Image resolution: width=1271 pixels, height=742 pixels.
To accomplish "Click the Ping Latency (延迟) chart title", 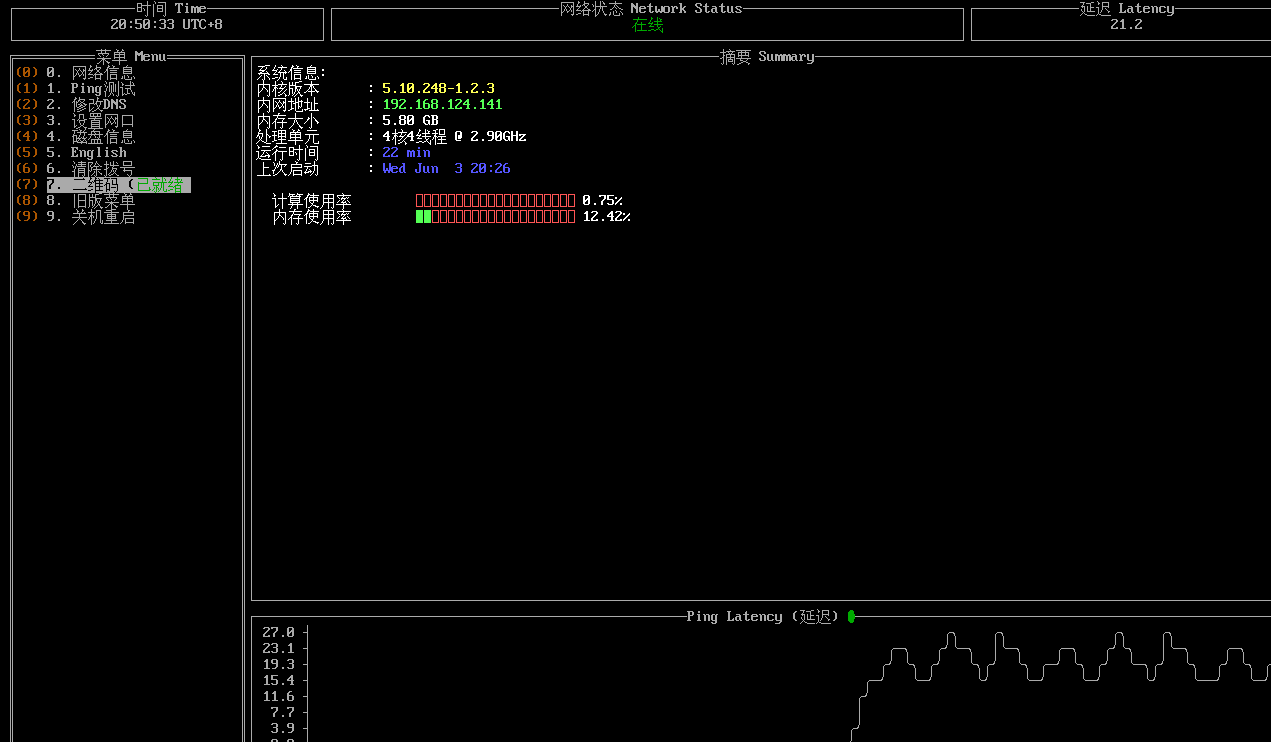I will [x=763, y=616].
